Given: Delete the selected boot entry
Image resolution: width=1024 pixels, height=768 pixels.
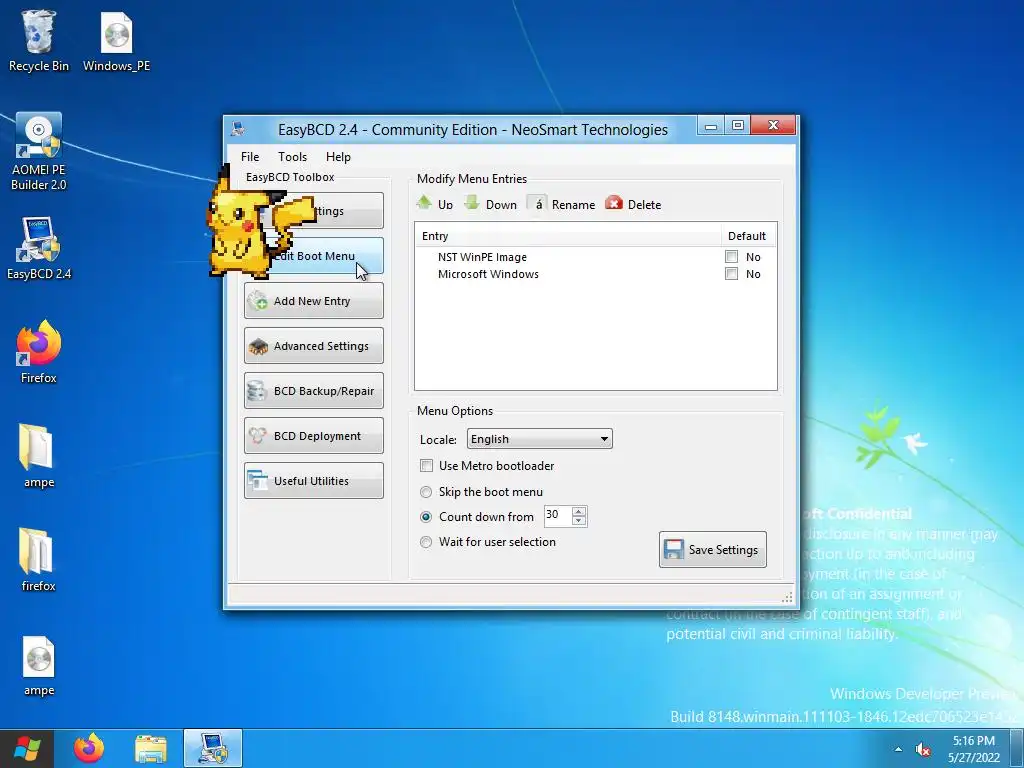Looking at the screenshot, I should point(633,204).
